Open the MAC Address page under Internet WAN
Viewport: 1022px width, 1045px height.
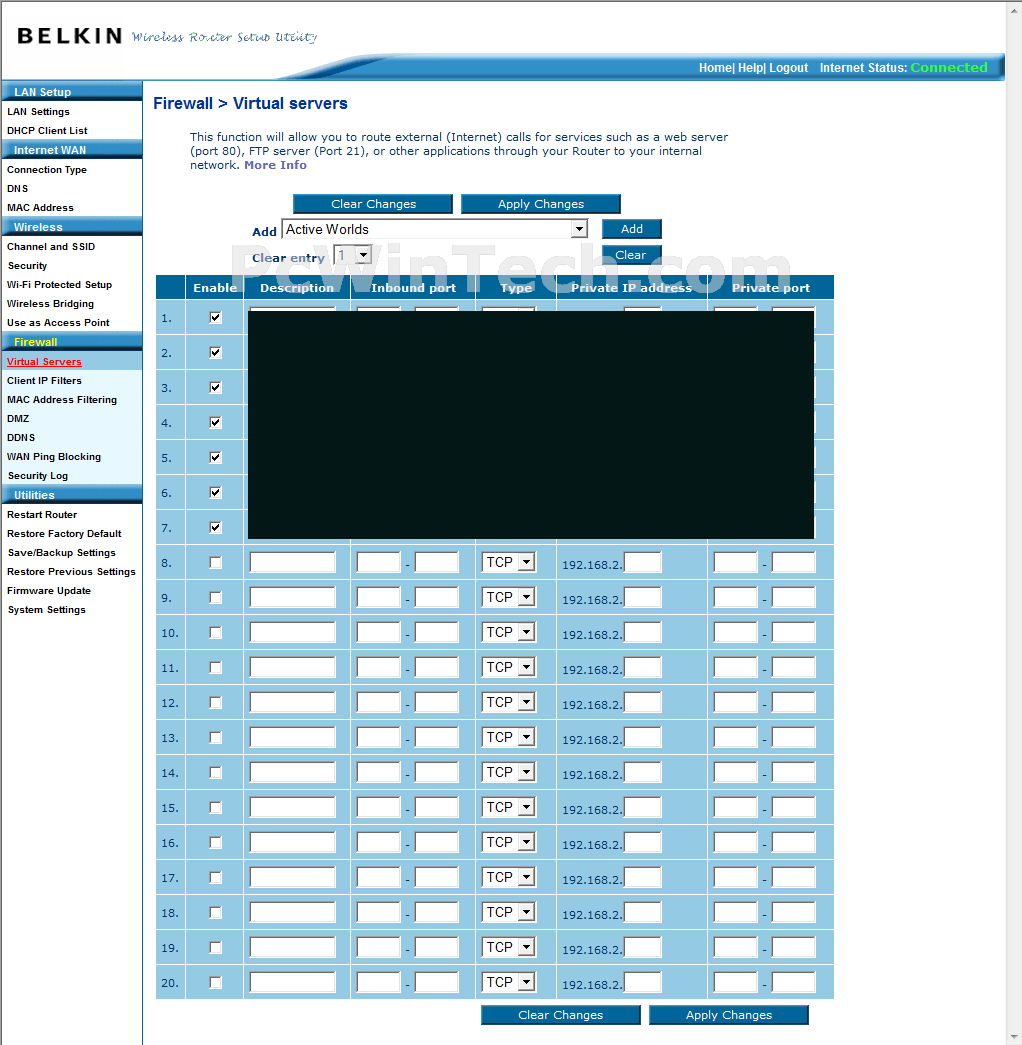click(40, 208)
